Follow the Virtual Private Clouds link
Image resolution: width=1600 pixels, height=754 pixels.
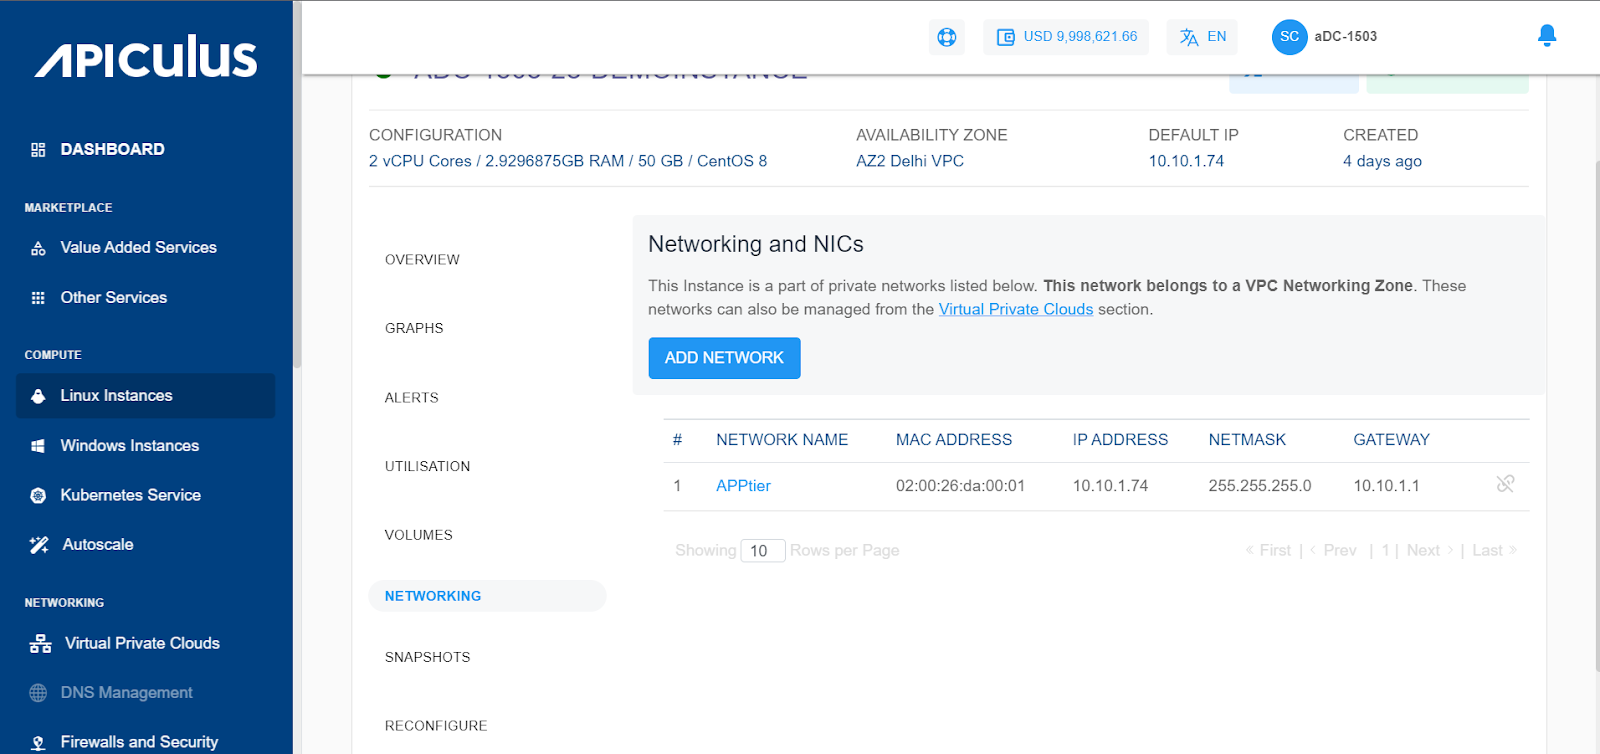click(x=1015, y=310)
